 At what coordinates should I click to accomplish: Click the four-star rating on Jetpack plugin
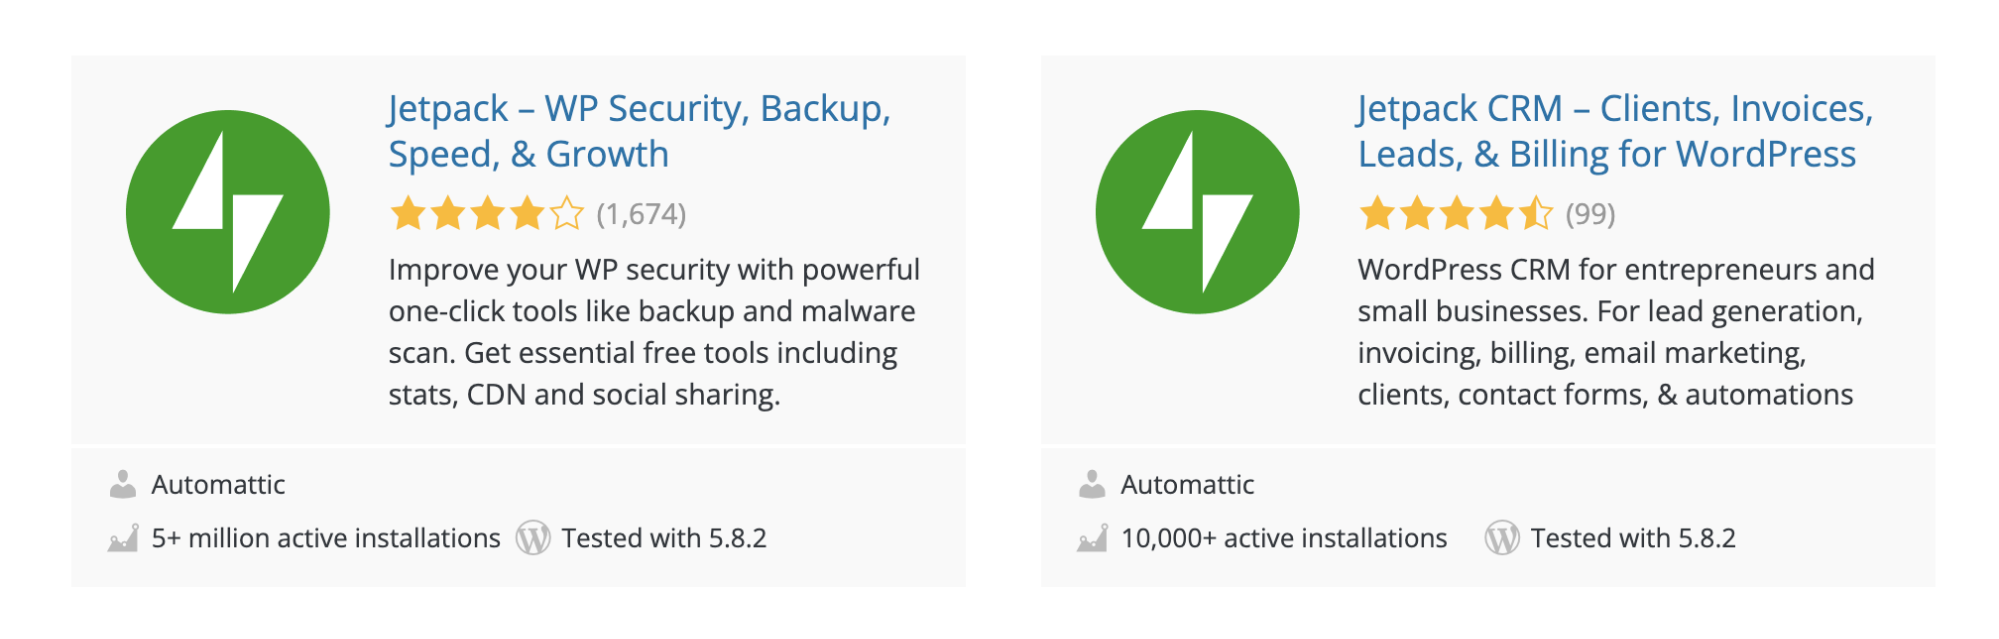click(x=486, y=214)
